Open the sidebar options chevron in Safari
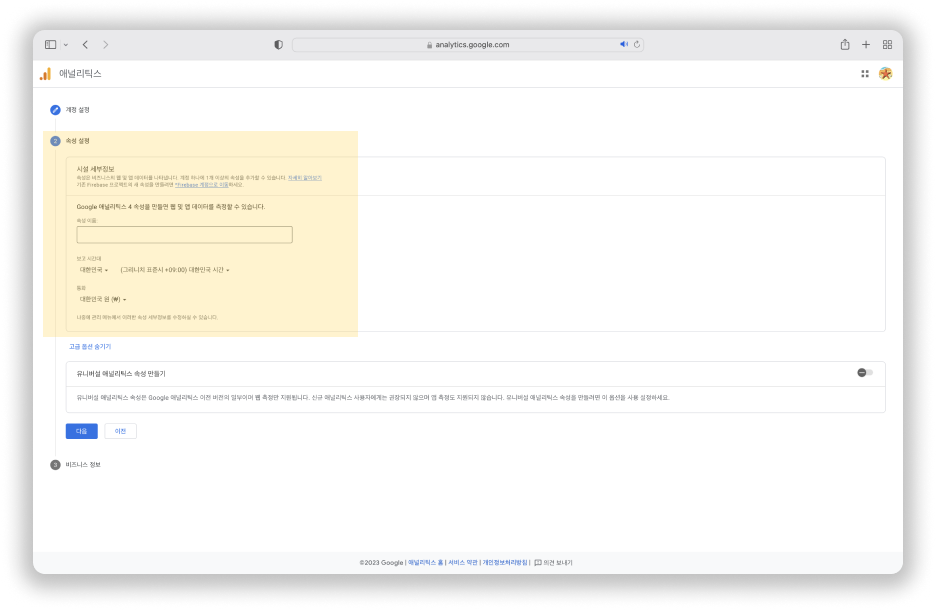The image size is (936, 610). 66,45
